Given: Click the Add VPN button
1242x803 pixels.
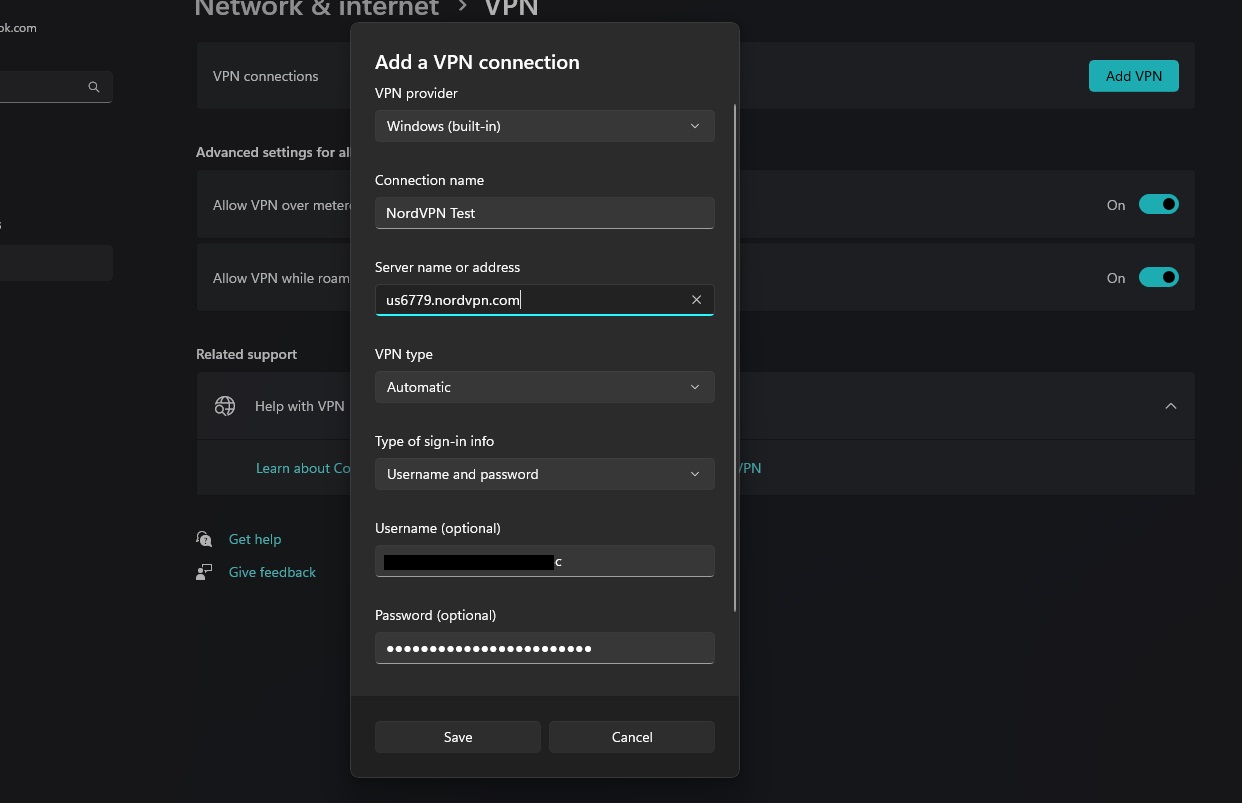Looking at the screenshot, I should click(1134, 76).
